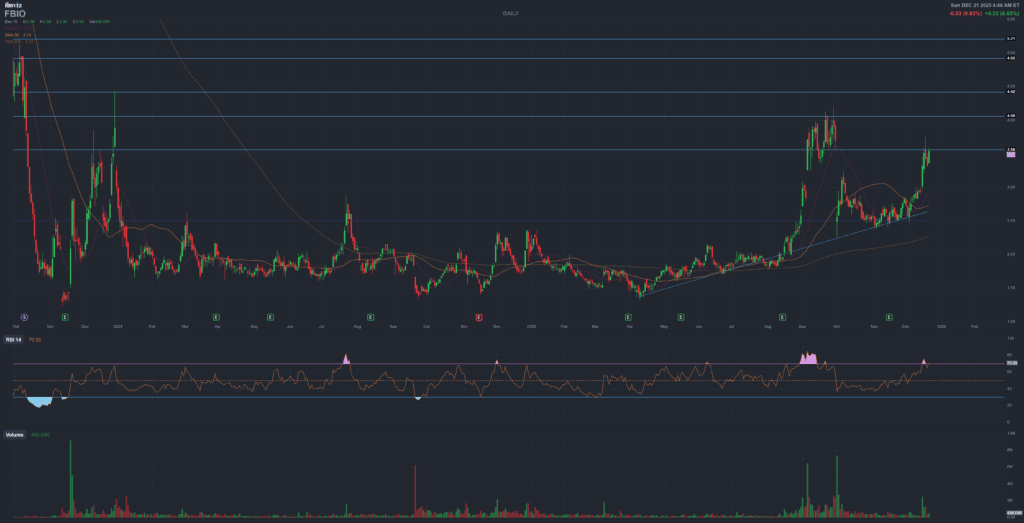Click the first green earnings marker in November
Screen dimensions: 1024x523
coord(65,316)
